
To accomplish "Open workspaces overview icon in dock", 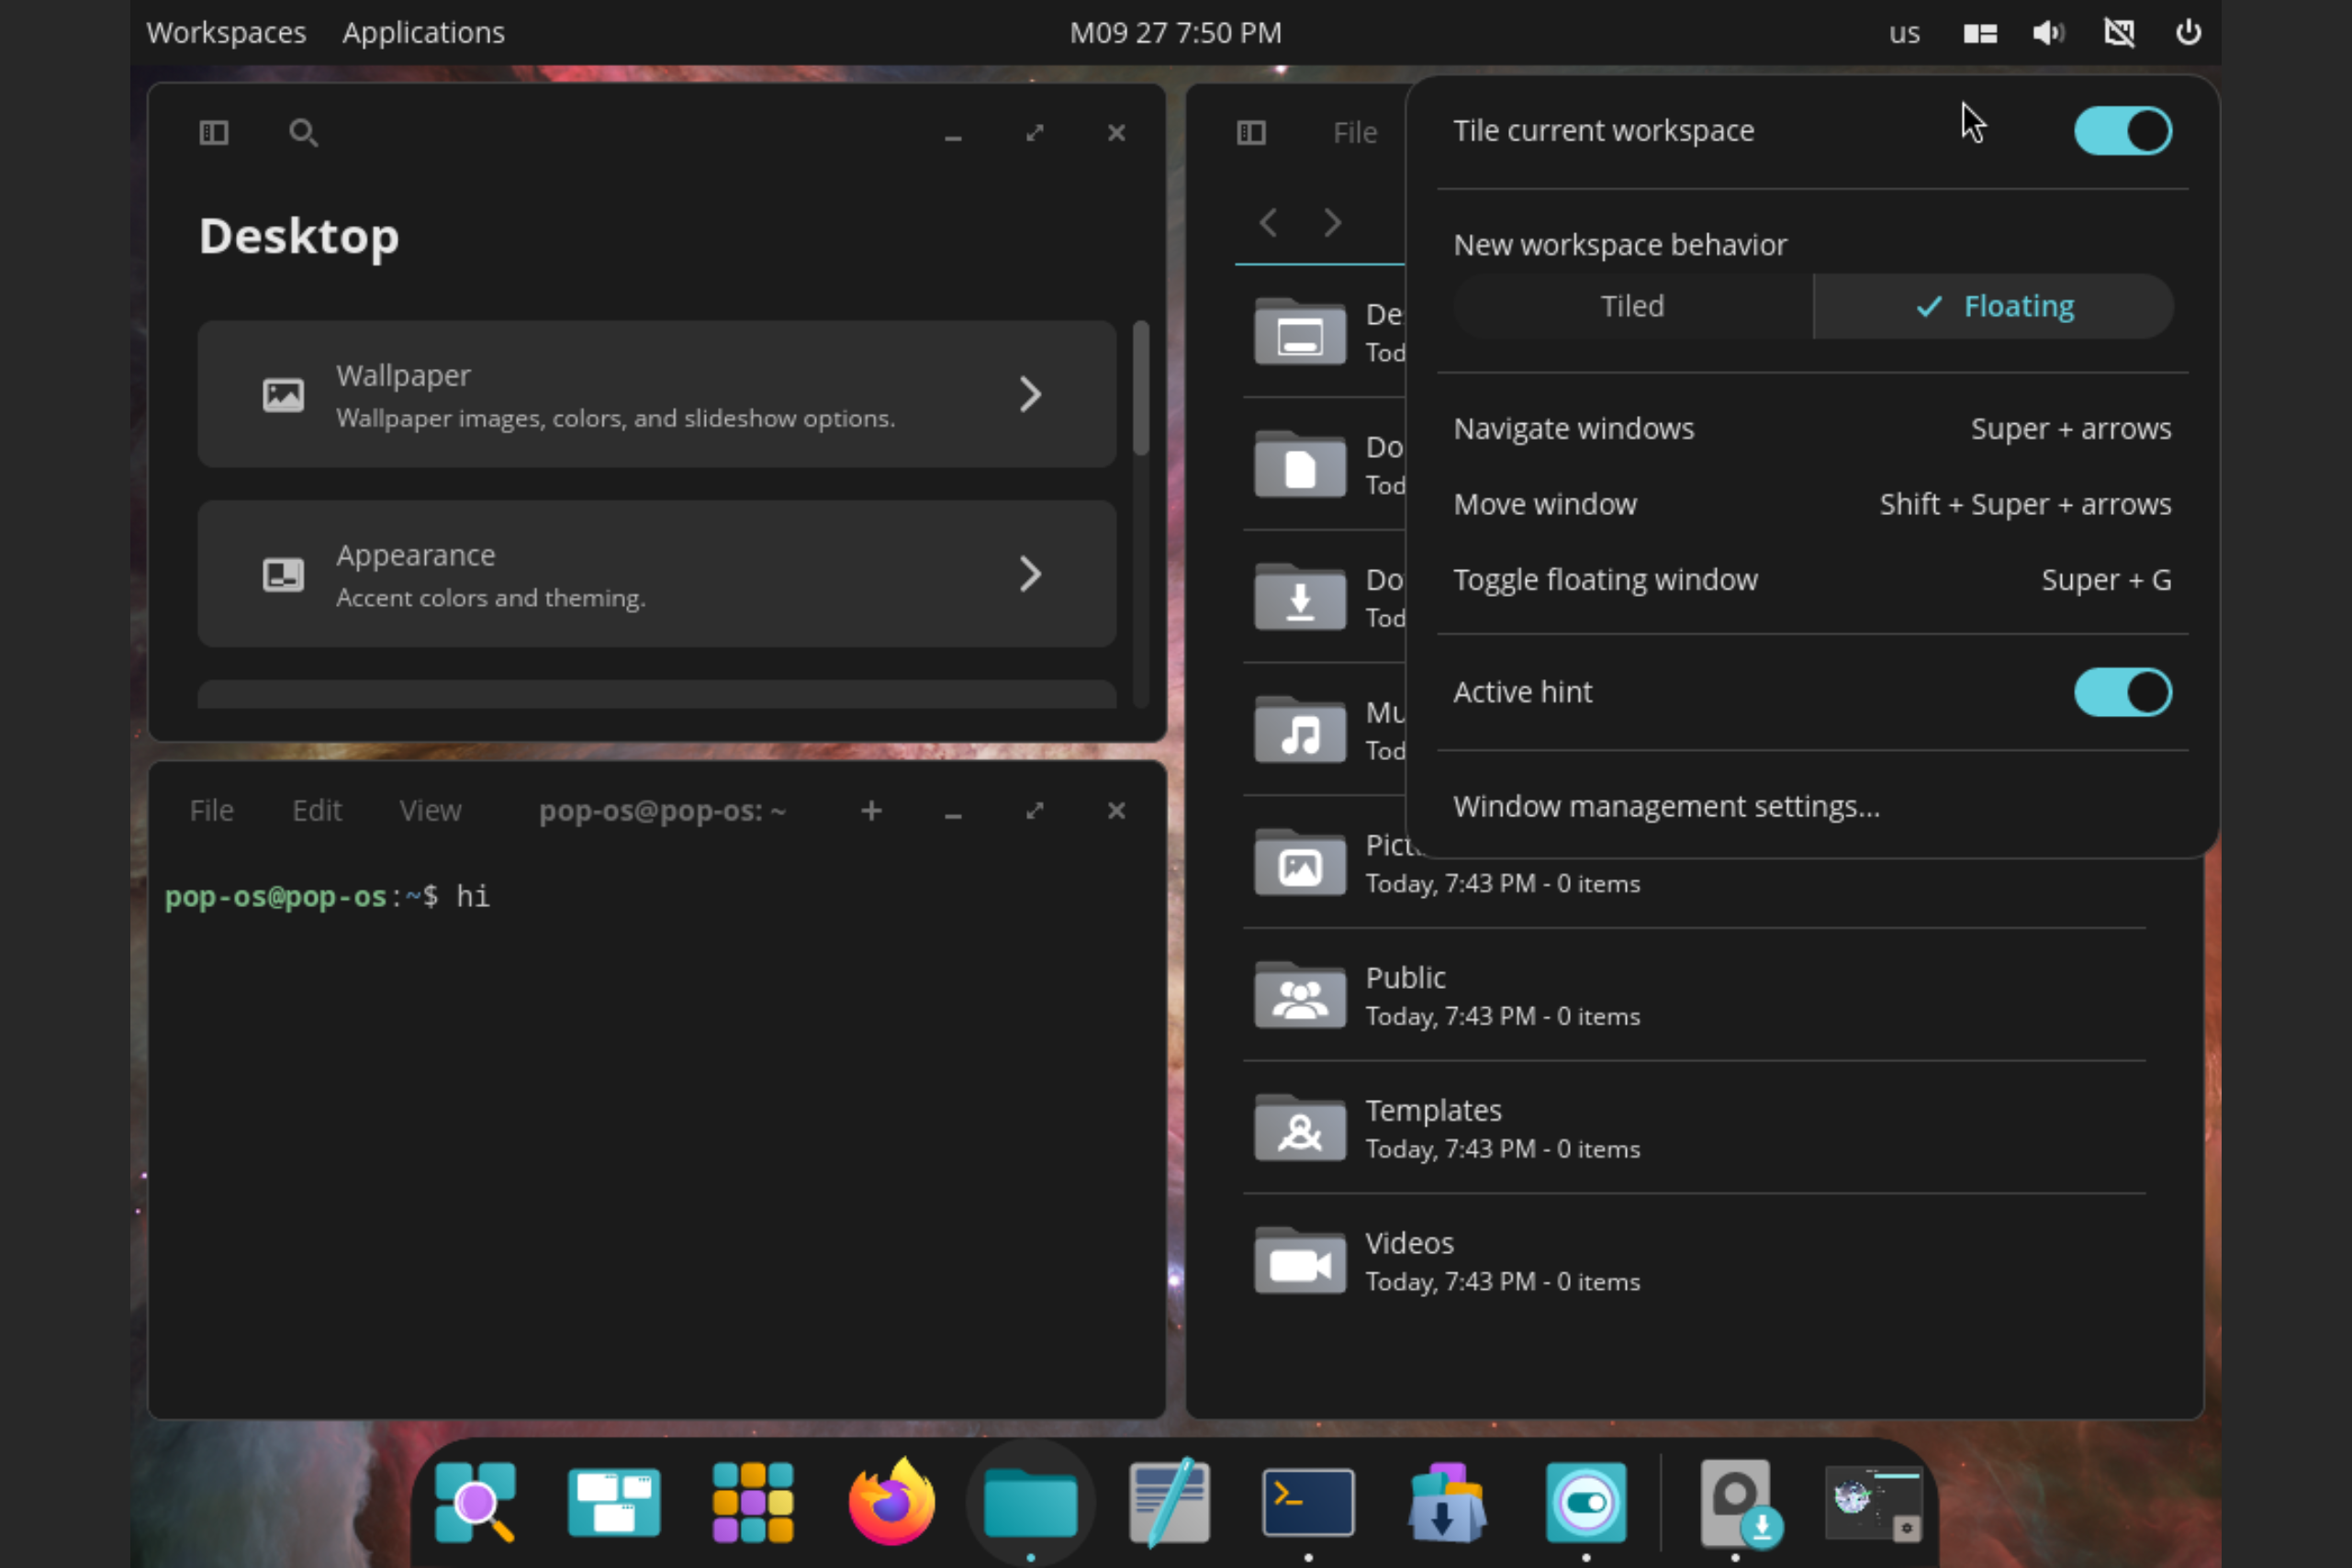I will [613, 1501].
